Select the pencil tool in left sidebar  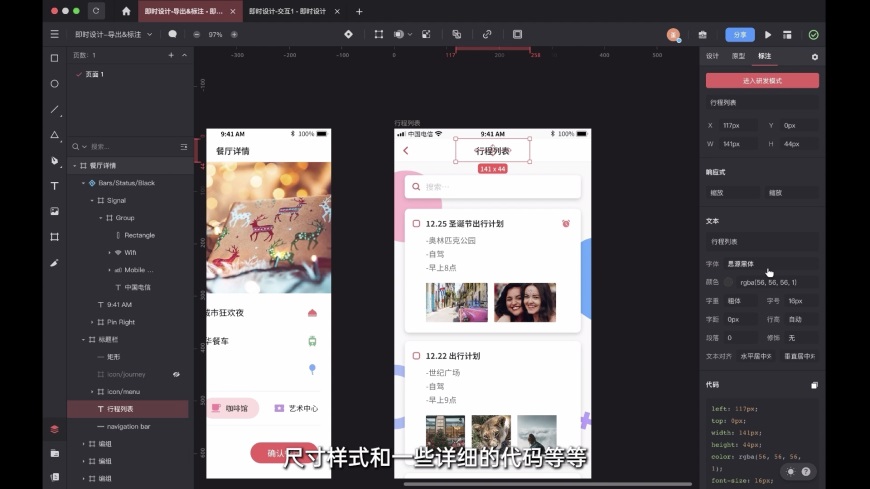tap(54, 263)
